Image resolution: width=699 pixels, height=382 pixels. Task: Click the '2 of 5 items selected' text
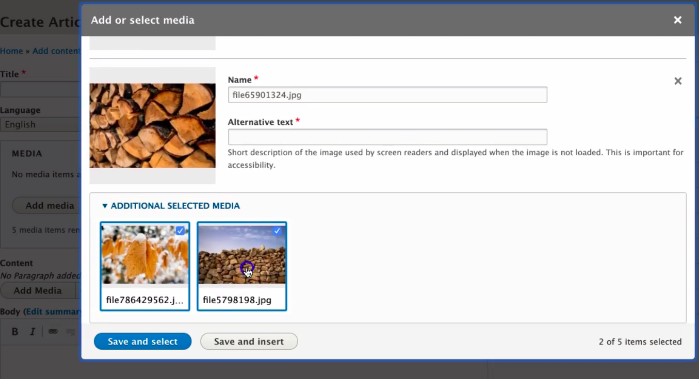click(640, 342)
